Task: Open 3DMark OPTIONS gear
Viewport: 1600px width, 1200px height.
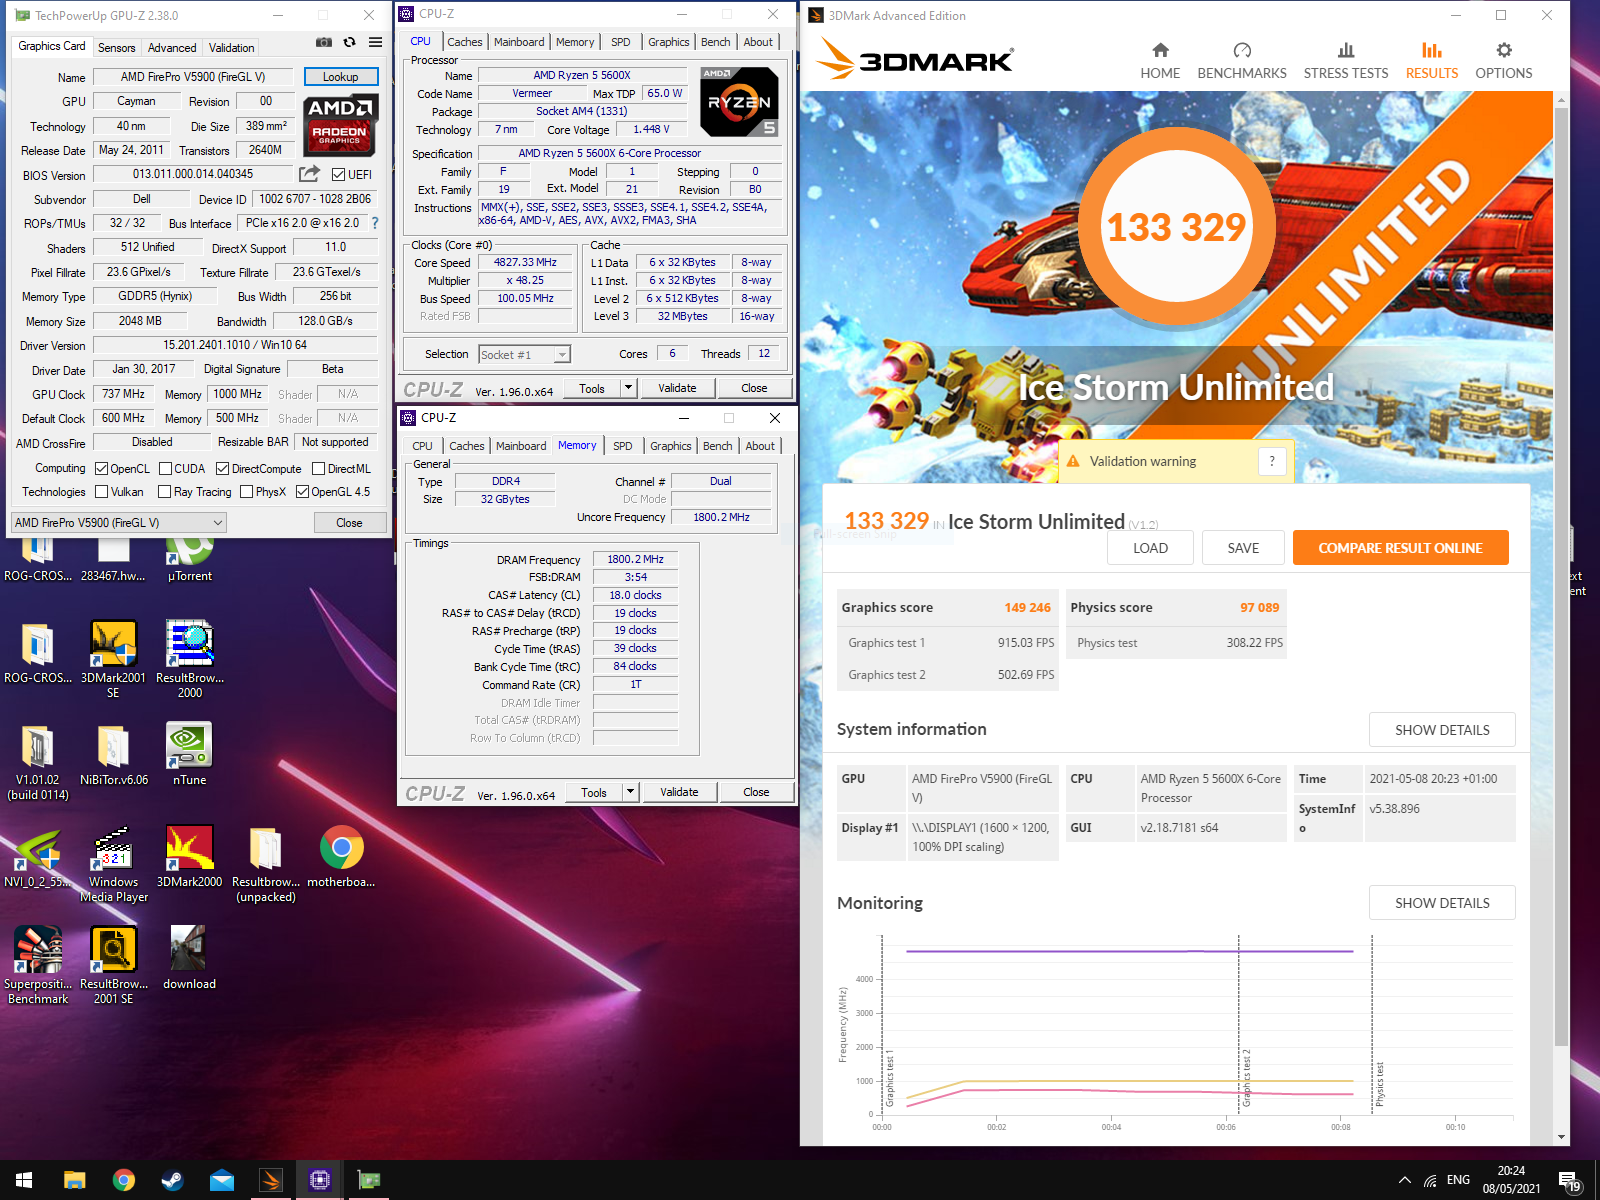Action: (x=1504, y=61)
